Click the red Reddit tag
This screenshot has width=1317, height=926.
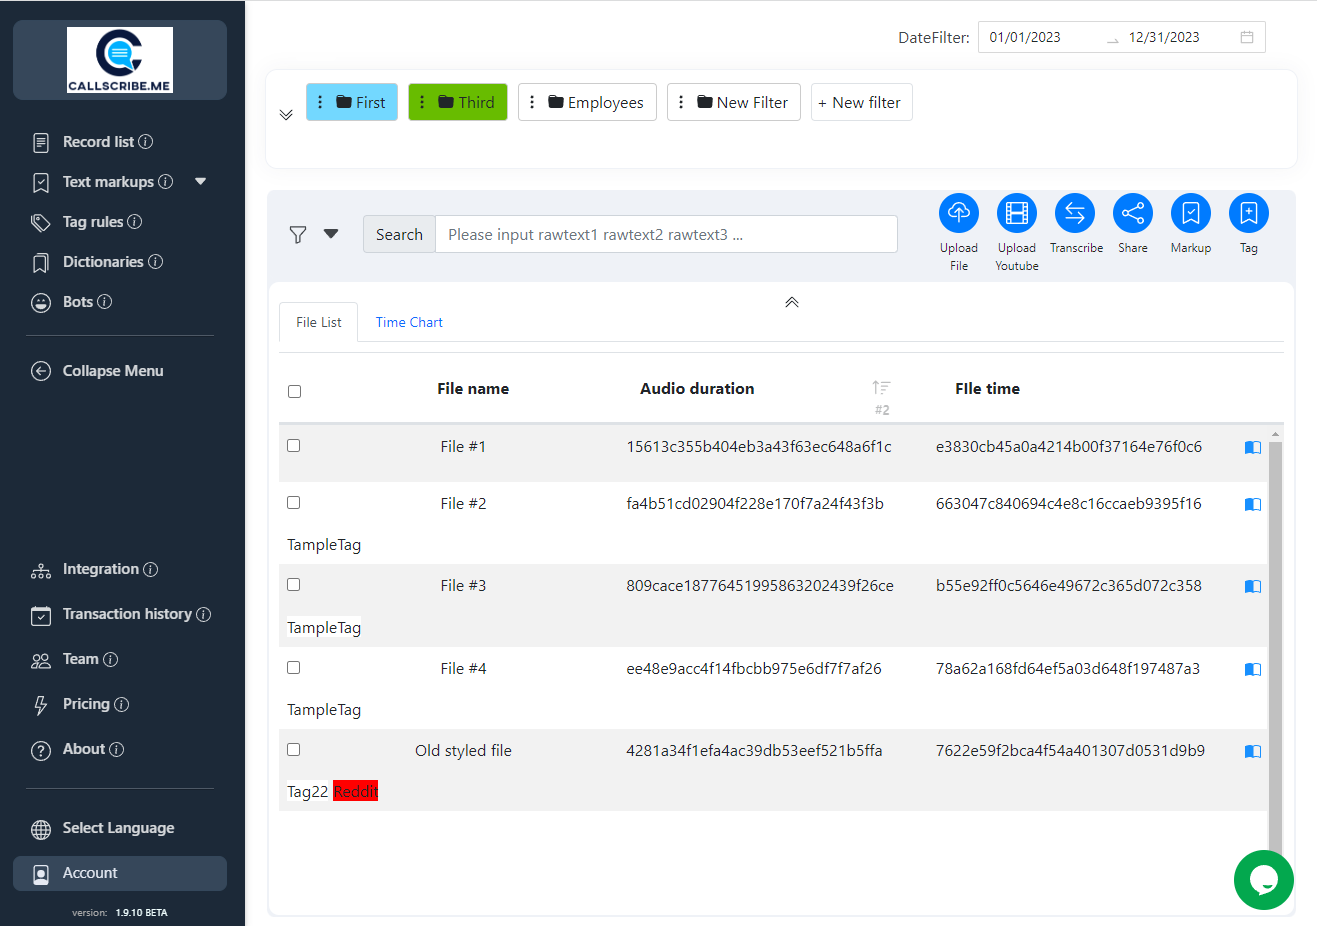coord(355,791)
